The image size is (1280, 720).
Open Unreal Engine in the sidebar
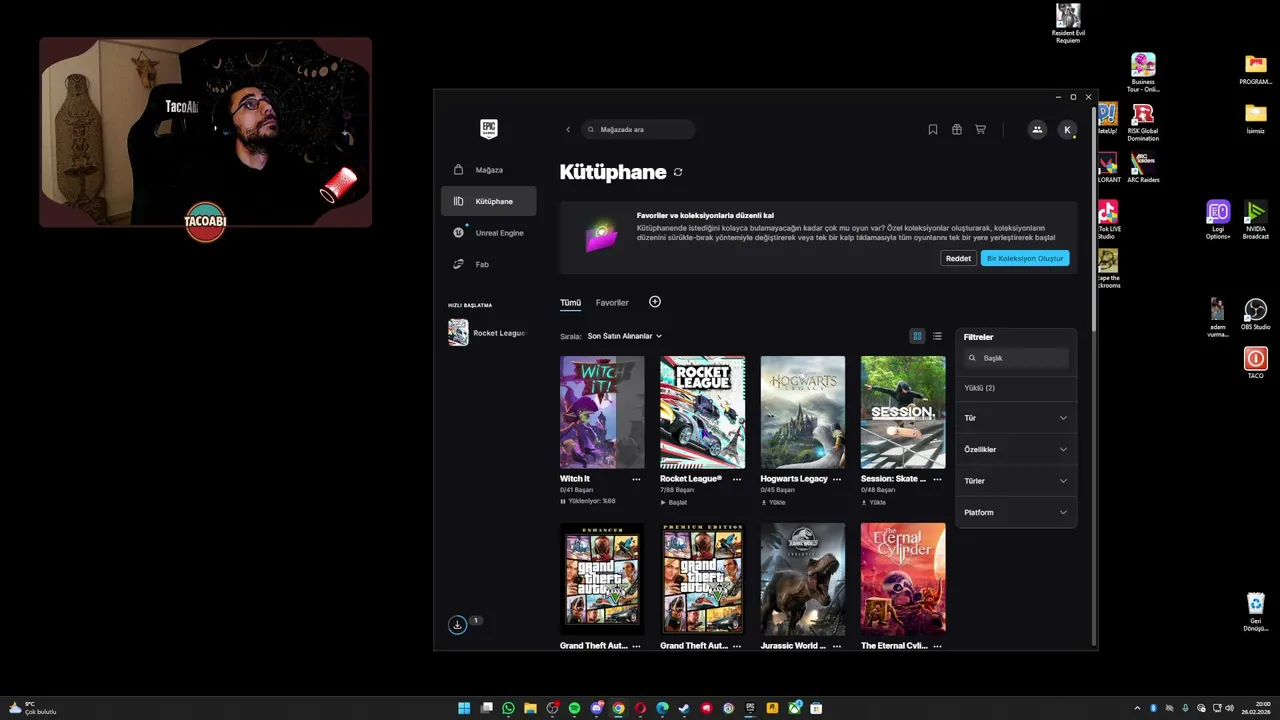[x=488, y=233]
